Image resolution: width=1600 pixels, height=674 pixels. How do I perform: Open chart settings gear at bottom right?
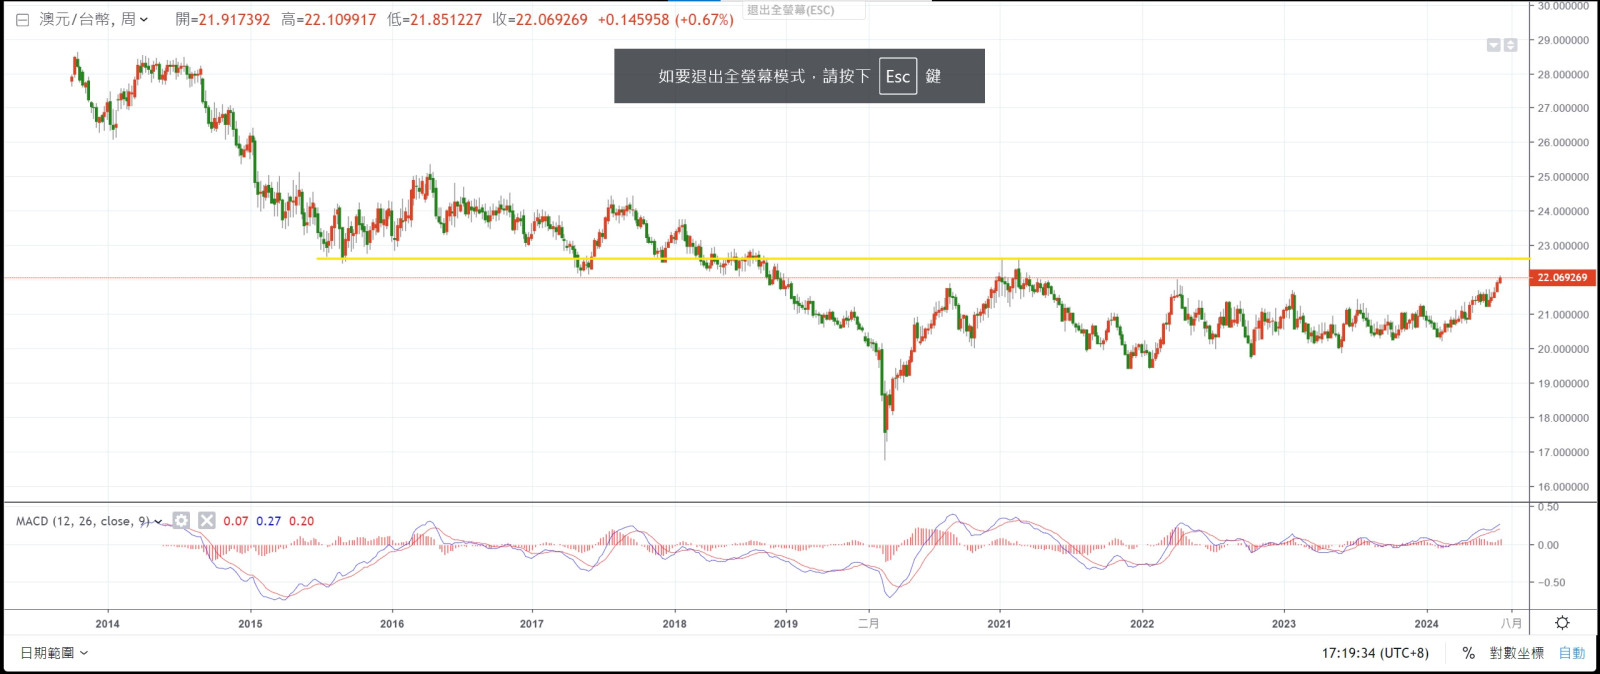(1562, 623)
